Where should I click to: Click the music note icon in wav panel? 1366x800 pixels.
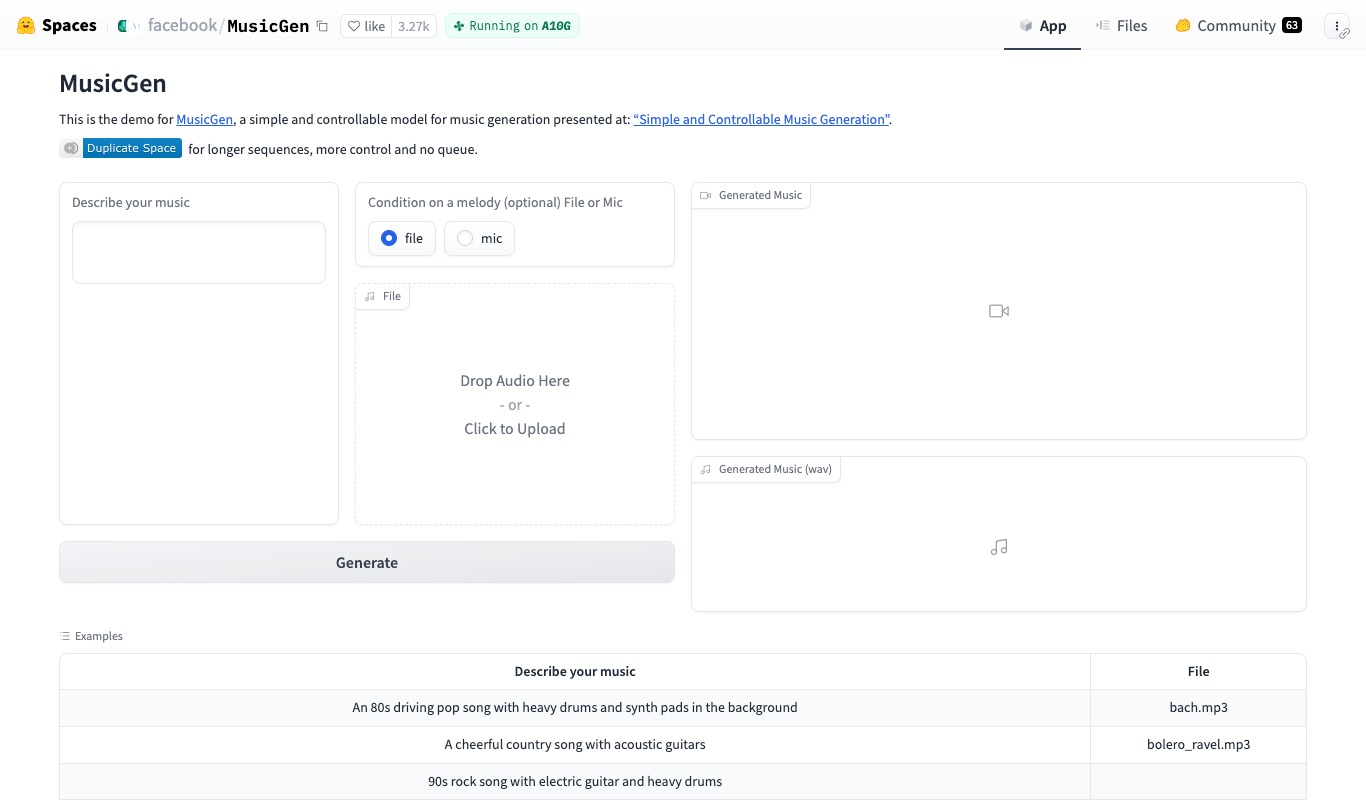(998, 547)
